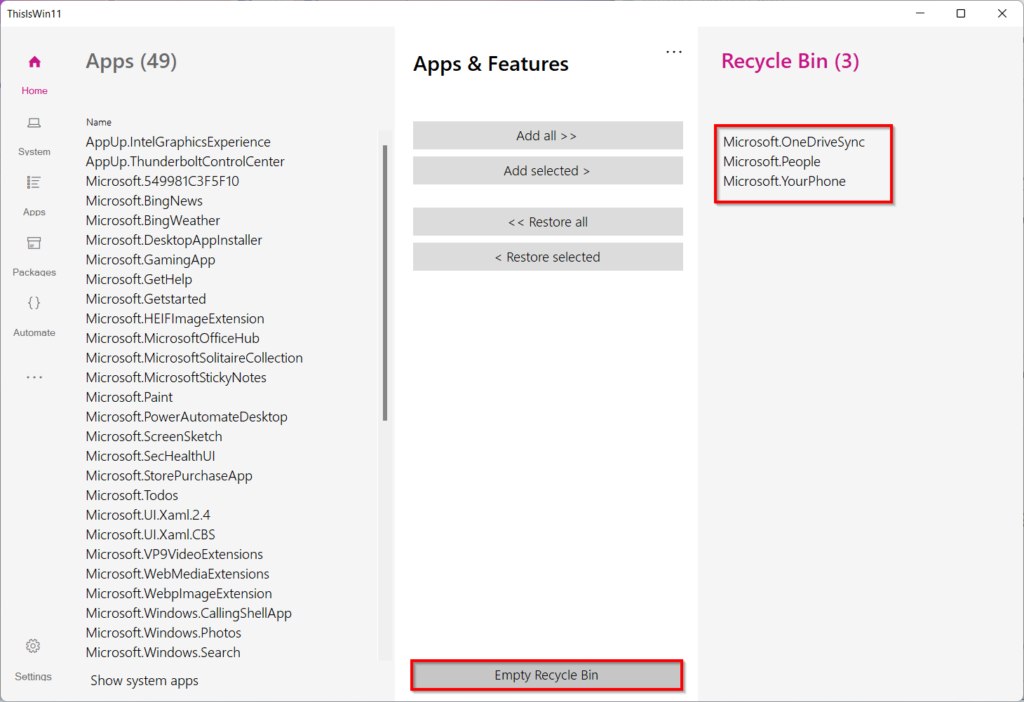Viewport: 1024px width, 702px height.
Task: Select AppUp.IntelGraphicsExperience in apps list
Action: coord(178,142)
